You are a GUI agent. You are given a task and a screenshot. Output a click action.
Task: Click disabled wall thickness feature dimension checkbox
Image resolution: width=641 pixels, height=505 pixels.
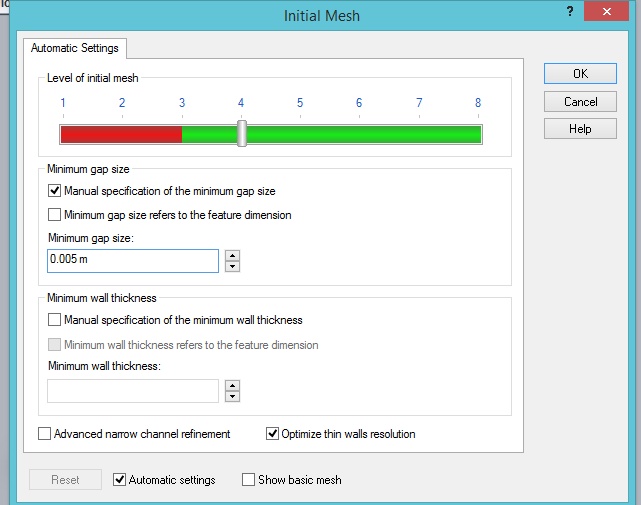click(54, 344)
